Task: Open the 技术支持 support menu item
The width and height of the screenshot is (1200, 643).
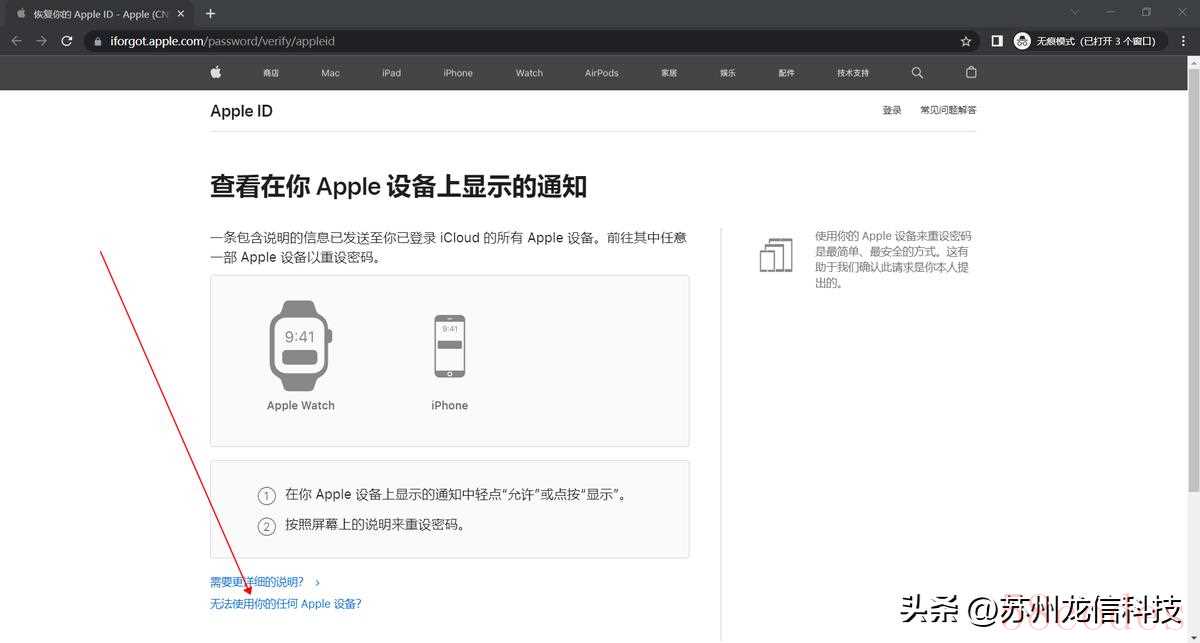Action: pos(853,73)
